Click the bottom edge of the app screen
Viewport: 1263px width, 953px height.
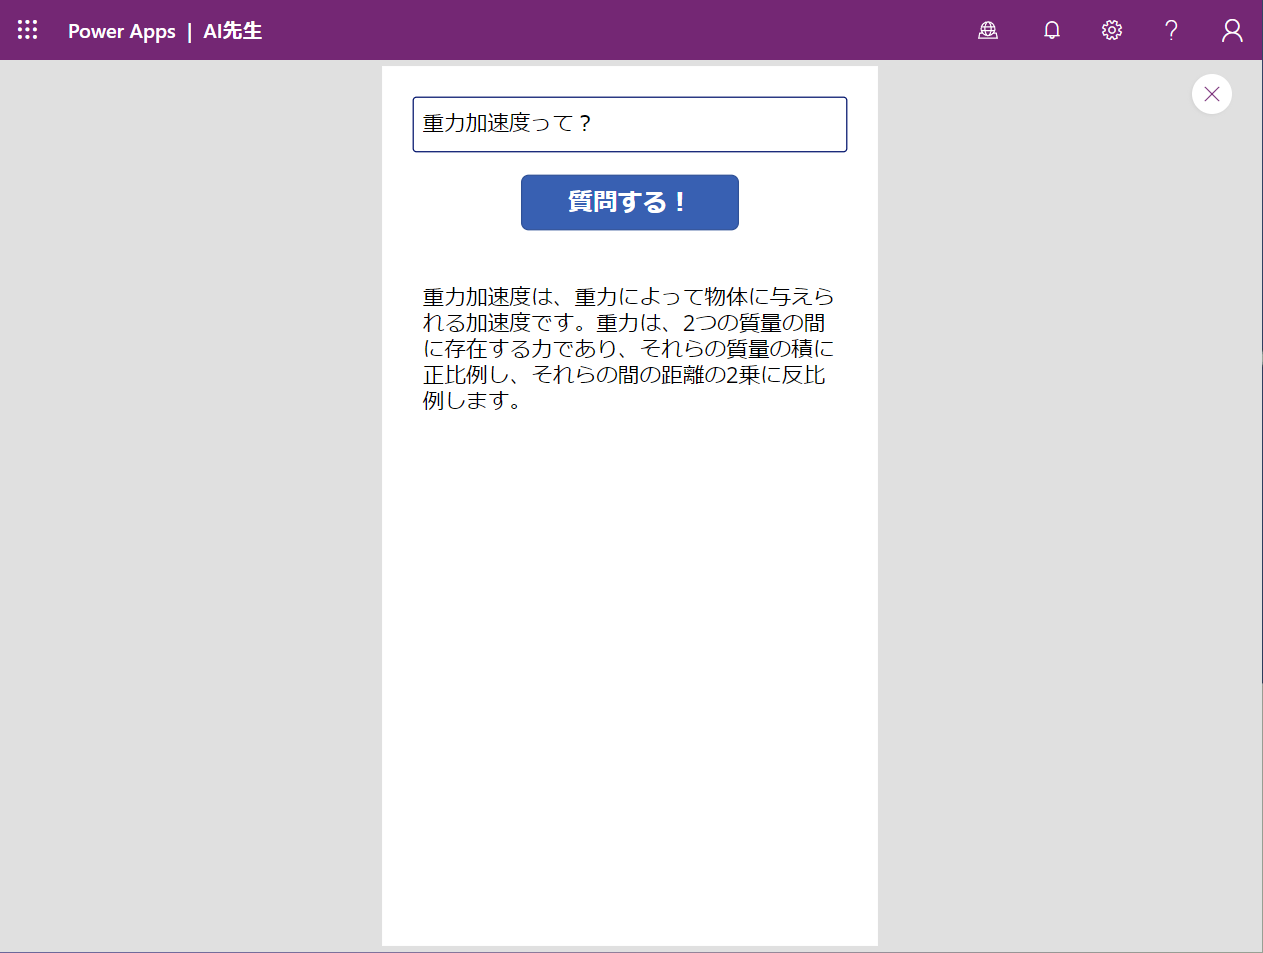click(x=629, y=940)
